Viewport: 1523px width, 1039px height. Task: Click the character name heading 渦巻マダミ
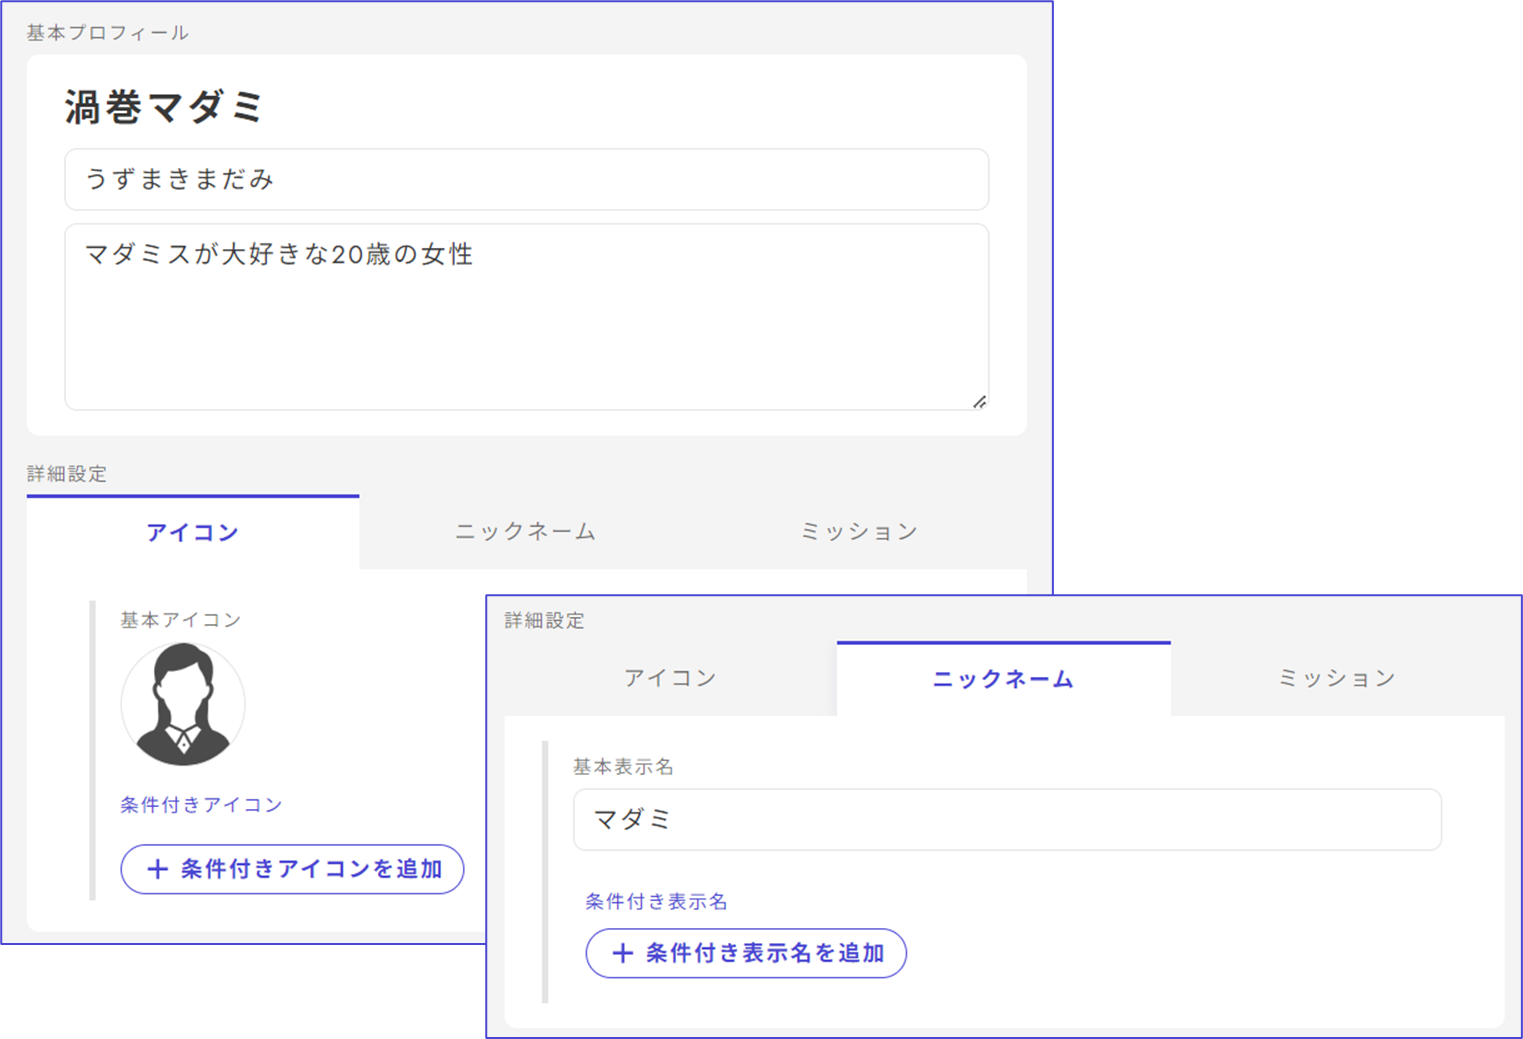(x=164, y=107)
